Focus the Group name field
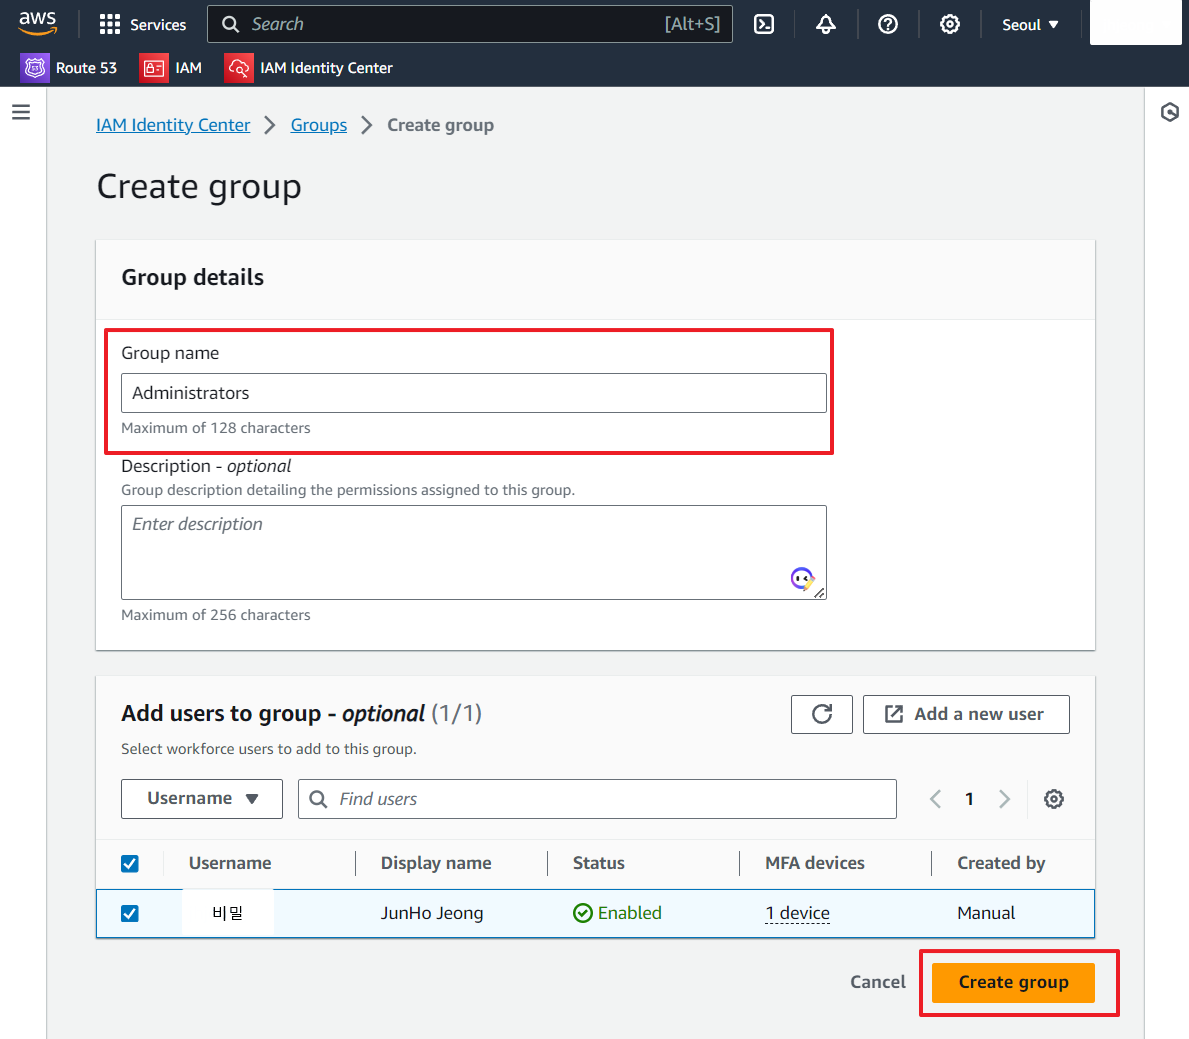Viewport: 1189px width, 1039px height. (x=474, y=393)
